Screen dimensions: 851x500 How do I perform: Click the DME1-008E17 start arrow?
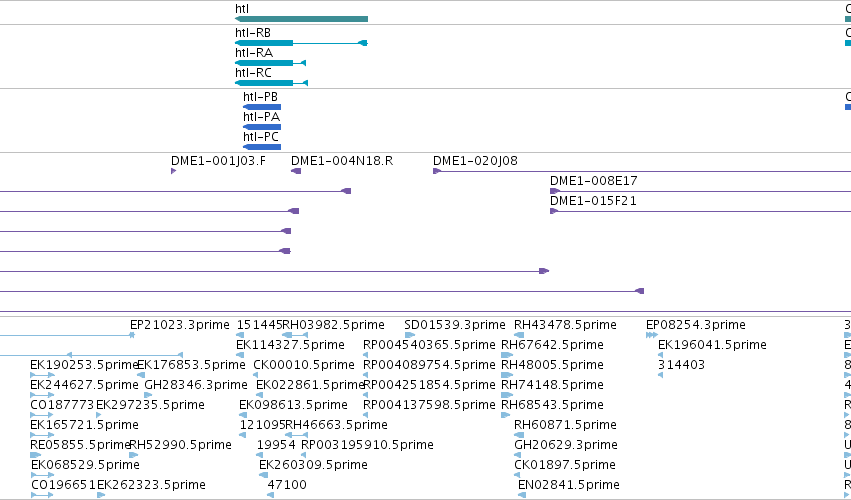[555, 191]
